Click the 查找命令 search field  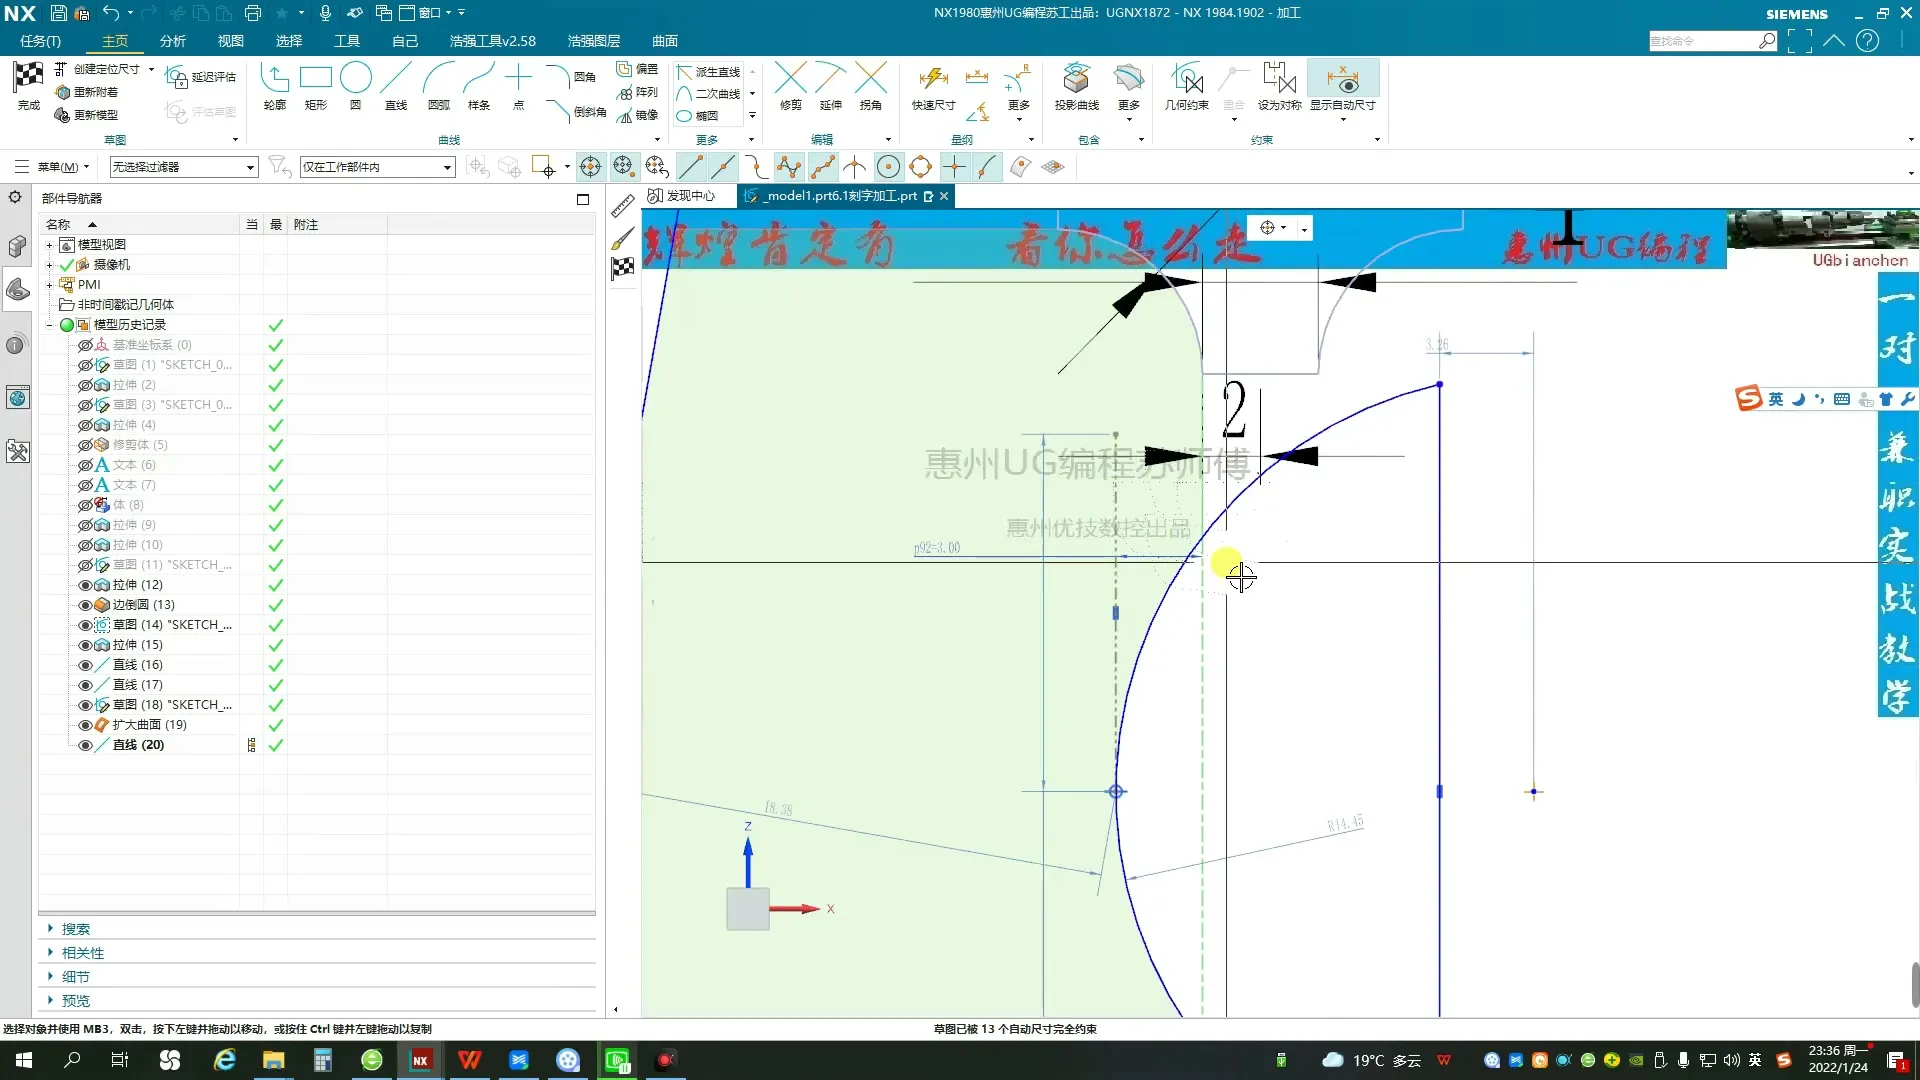point(1702,41)
